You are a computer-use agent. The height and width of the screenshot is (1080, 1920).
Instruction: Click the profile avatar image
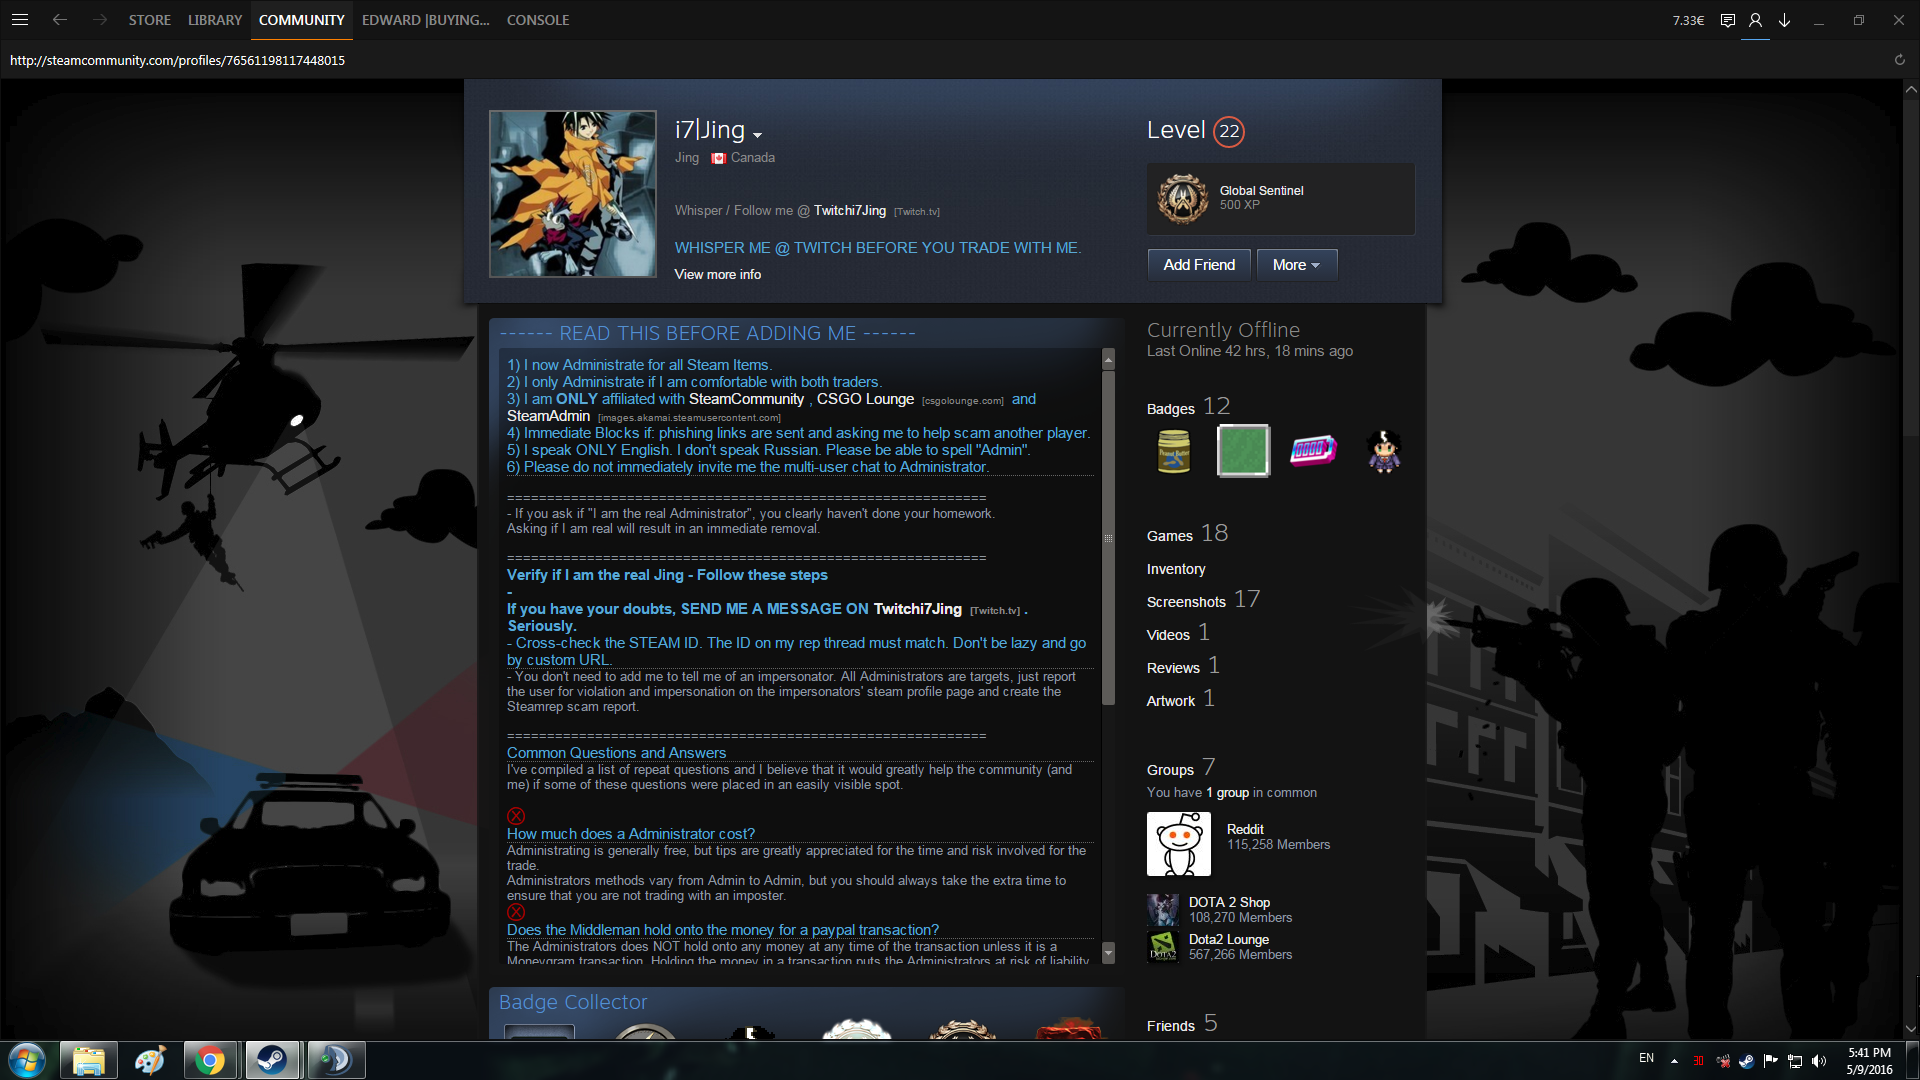[x=572, y=194]
